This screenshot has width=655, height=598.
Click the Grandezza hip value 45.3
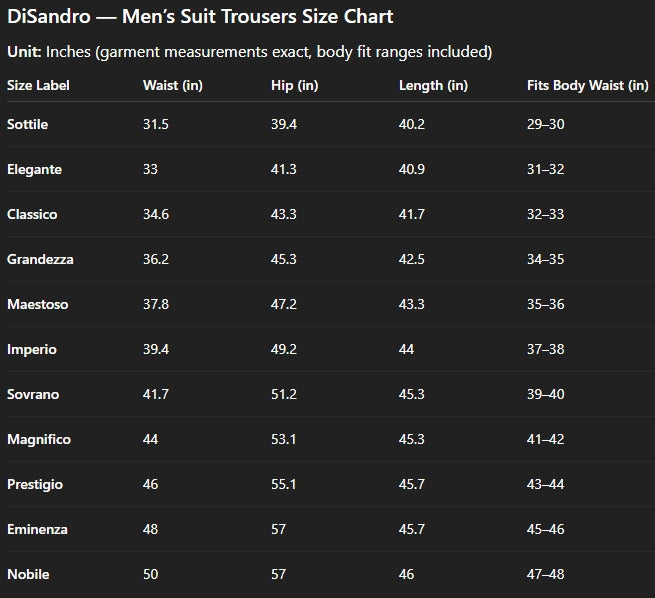click(x=284, y=259)
